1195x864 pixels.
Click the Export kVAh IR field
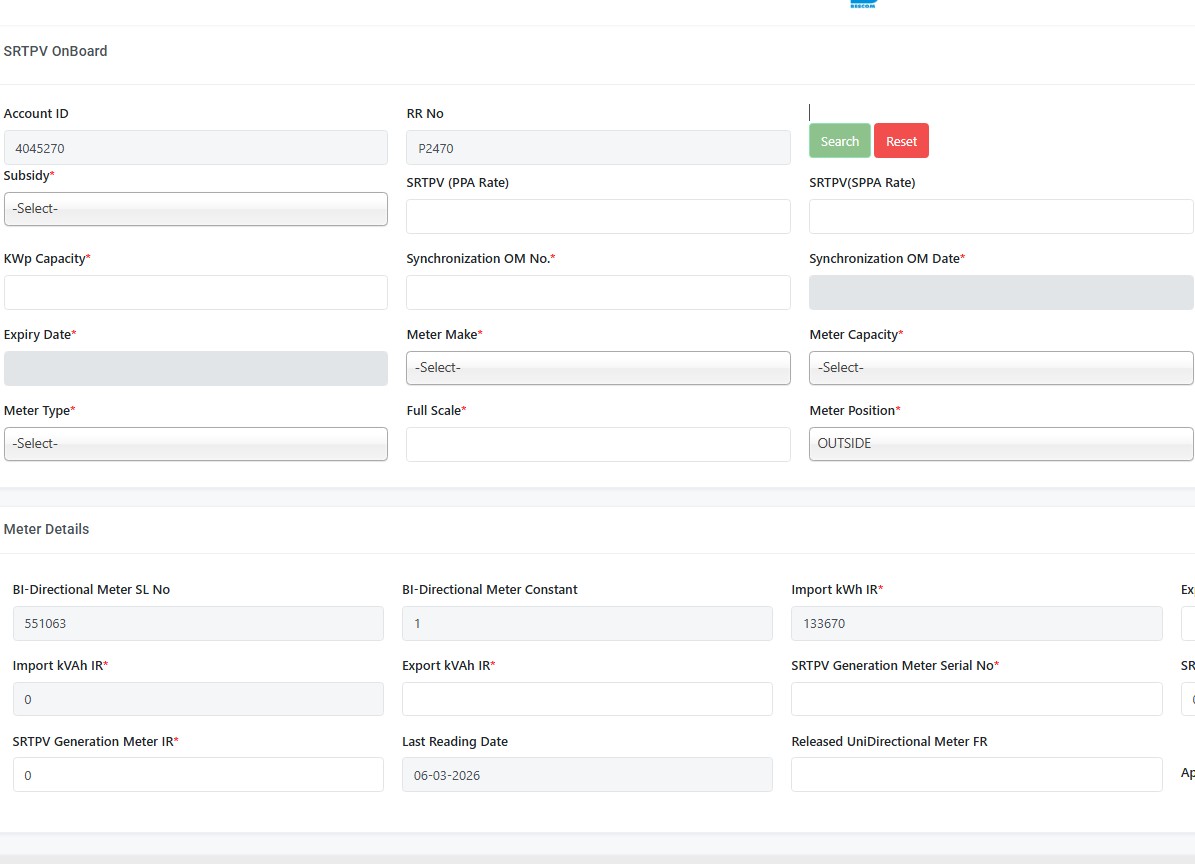(587, 699)
